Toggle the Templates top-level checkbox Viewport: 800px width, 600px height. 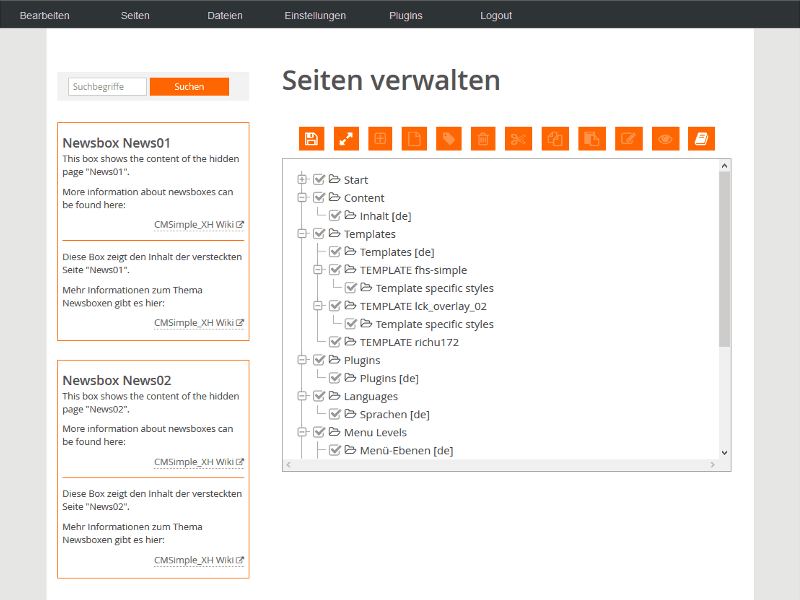tap(319, 233)
